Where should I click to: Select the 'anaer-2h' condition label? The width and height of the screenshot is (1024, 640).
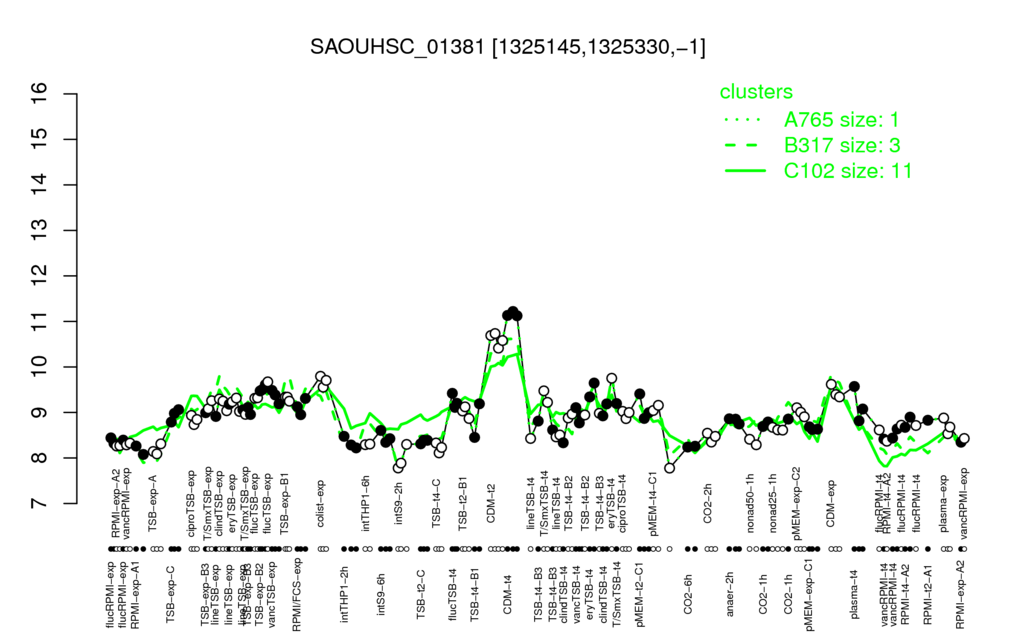point(729,594)
